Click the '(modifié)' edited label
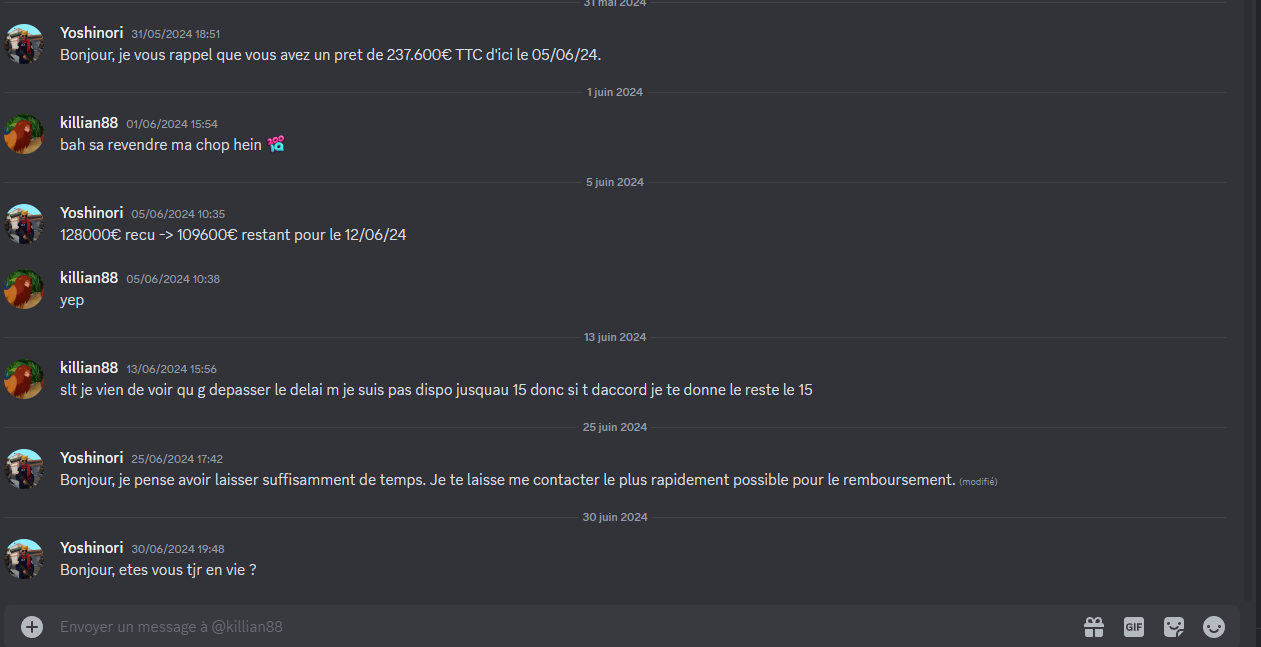This screenshot has height=647, width=1261. (x=978, y=482)
